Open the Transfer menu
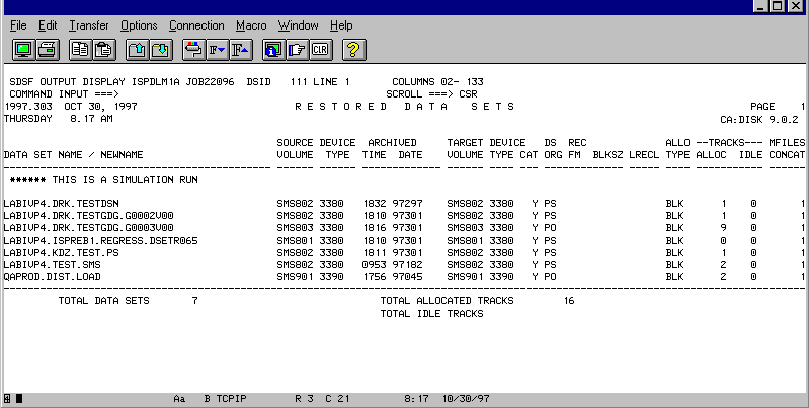This screenshot has height=408, width=809. pyautogui.click(x=89, y=25)
